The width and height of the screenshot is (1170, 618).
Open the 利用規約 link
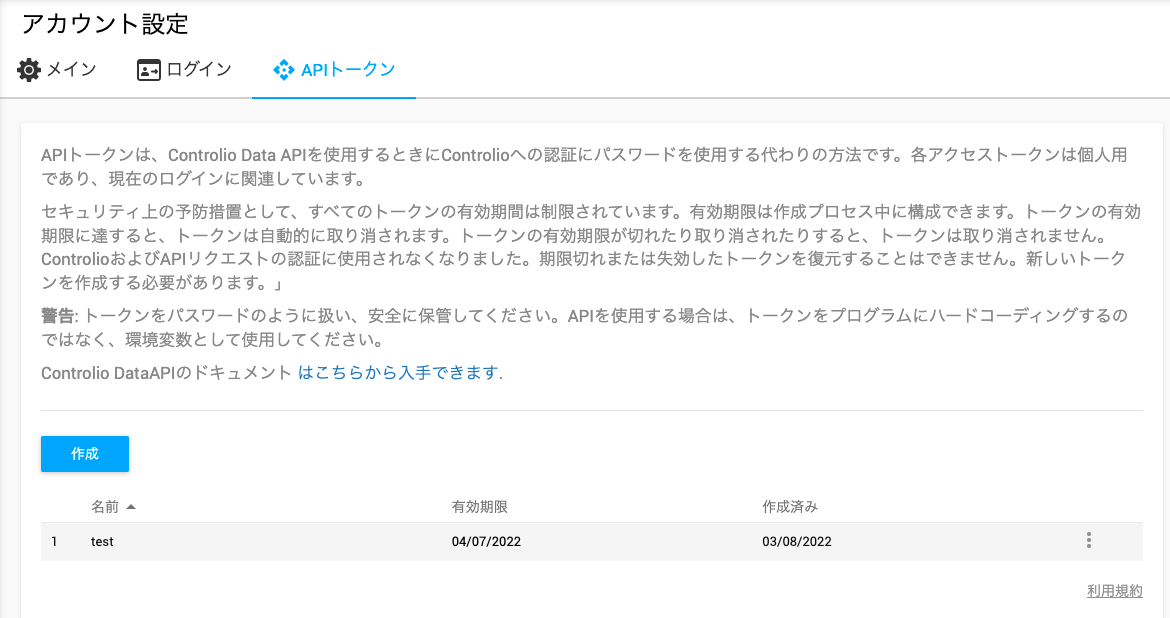coord(1115,590)
